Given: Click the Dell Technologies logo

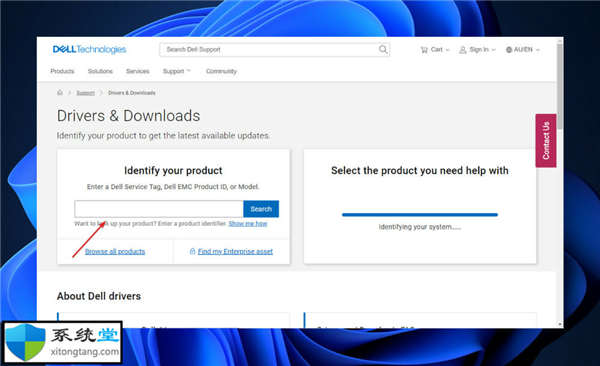Looking at the screenshot, I should [x=89, y=49].
